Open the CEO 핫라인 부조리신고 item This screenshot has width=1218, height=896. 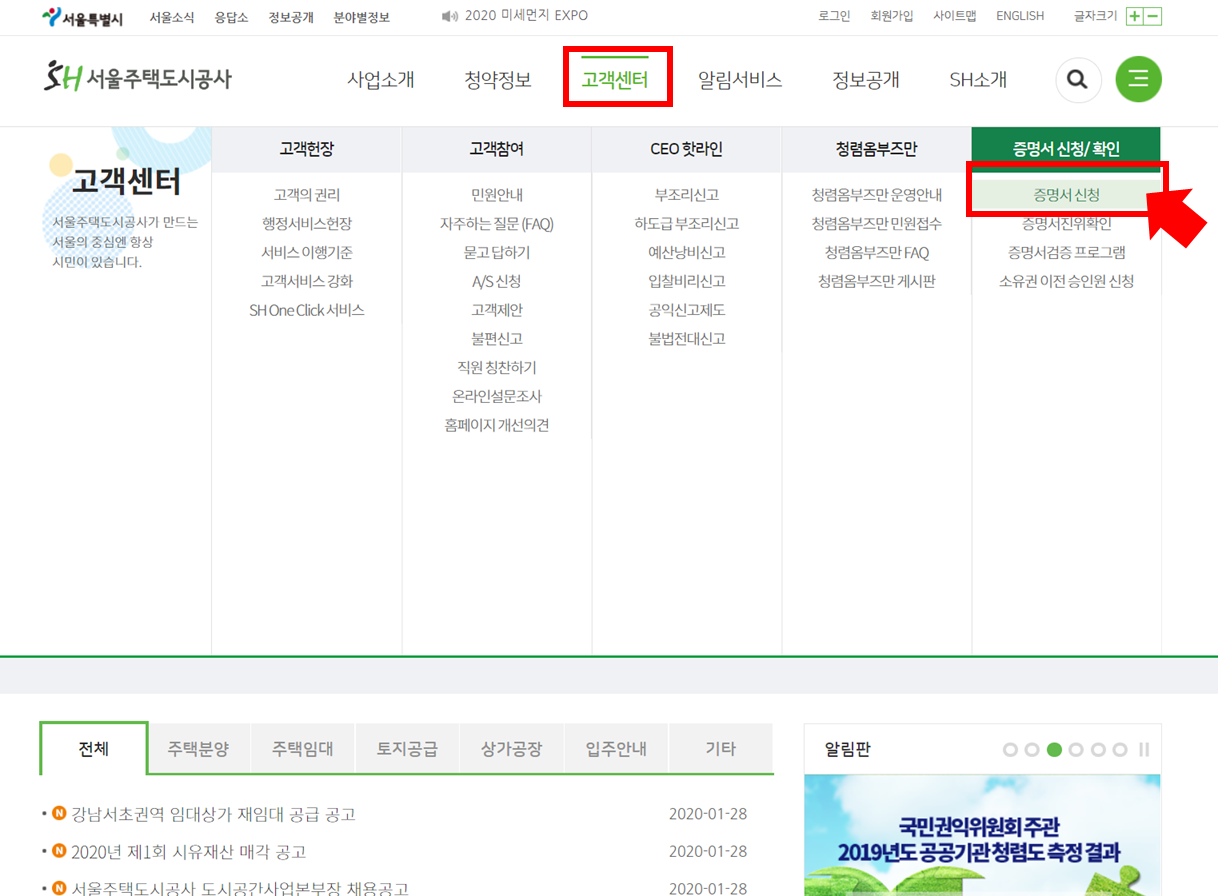(687, 195)
